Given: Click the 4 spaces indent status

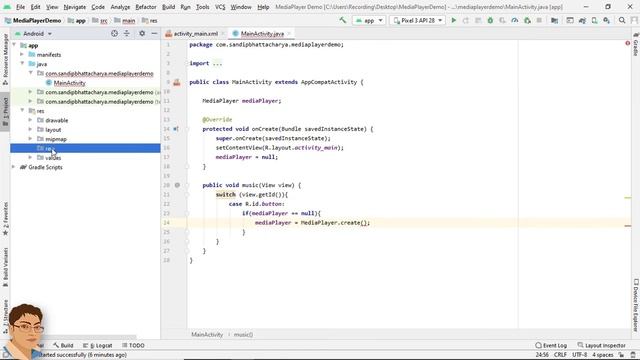Looking at the screenshot, I should (602, 355).
